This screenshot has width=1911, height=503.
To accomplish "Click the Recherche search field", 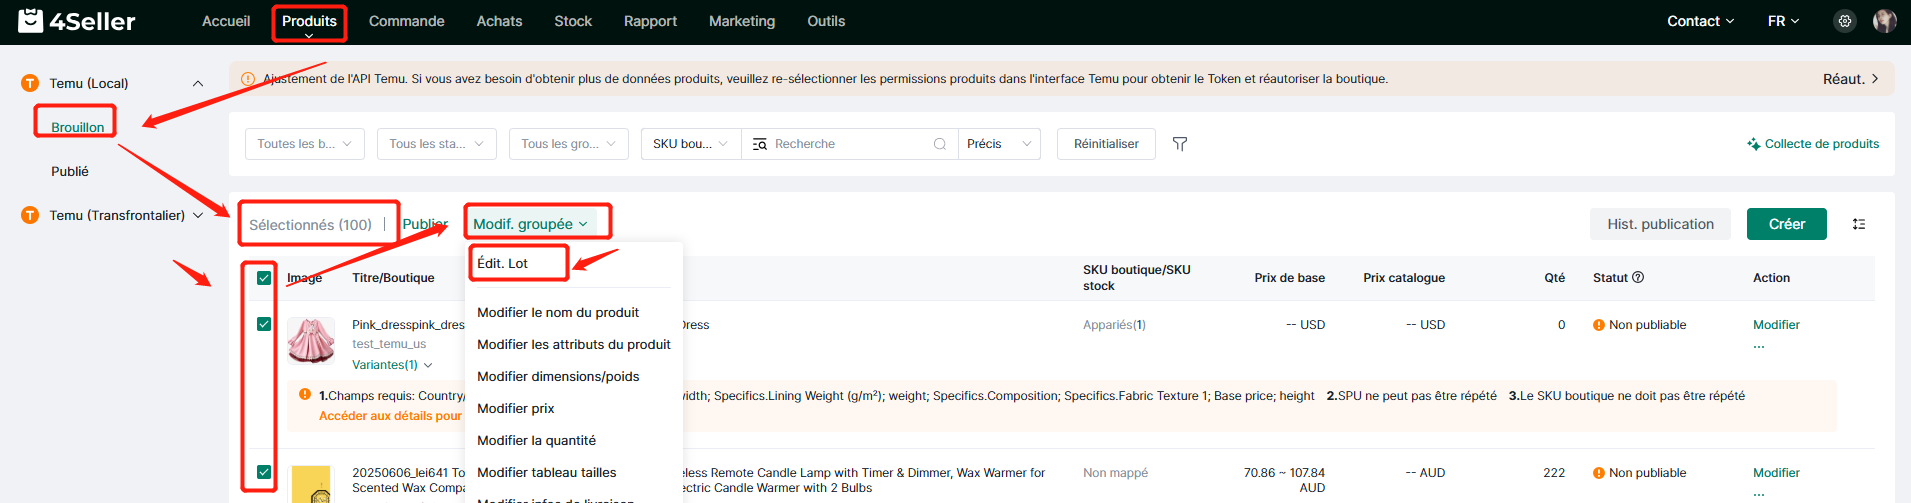I will click(850, 144).
